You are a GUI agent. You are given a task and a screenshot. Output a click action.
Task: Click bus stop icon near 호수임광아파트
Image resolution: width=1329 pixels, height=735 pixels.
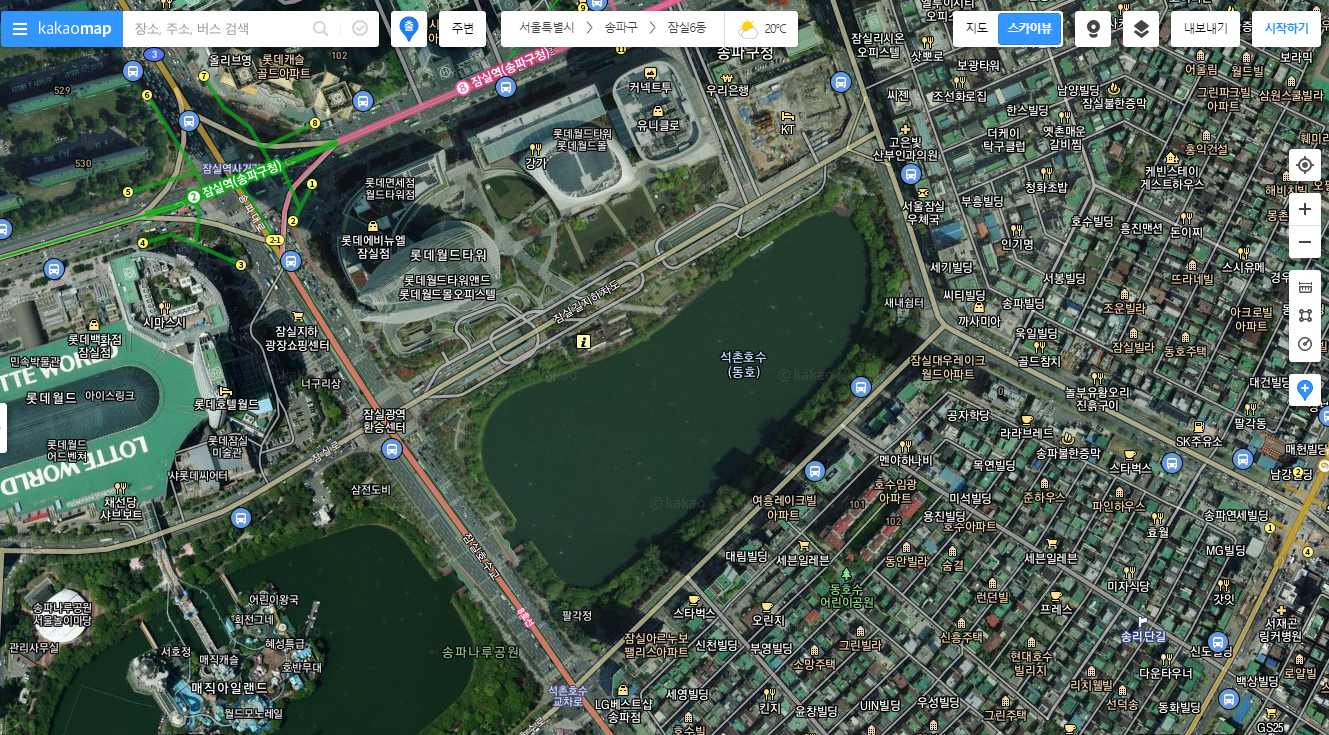[x=815, y=470]
